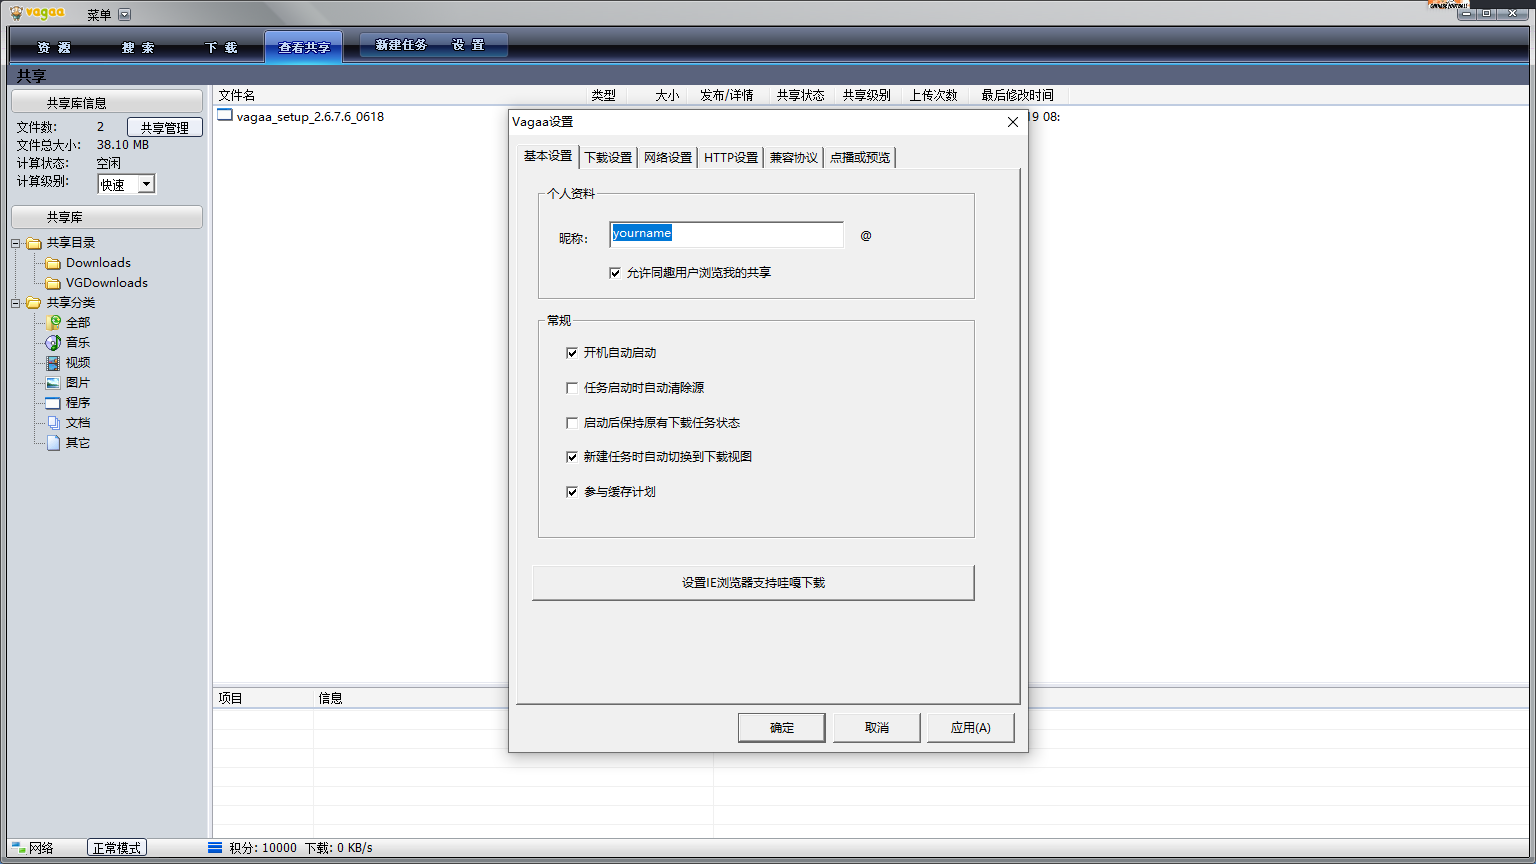Switch to 搜索 tab
This screenshot has height=864, width=1536.
(x=138, y=47)
